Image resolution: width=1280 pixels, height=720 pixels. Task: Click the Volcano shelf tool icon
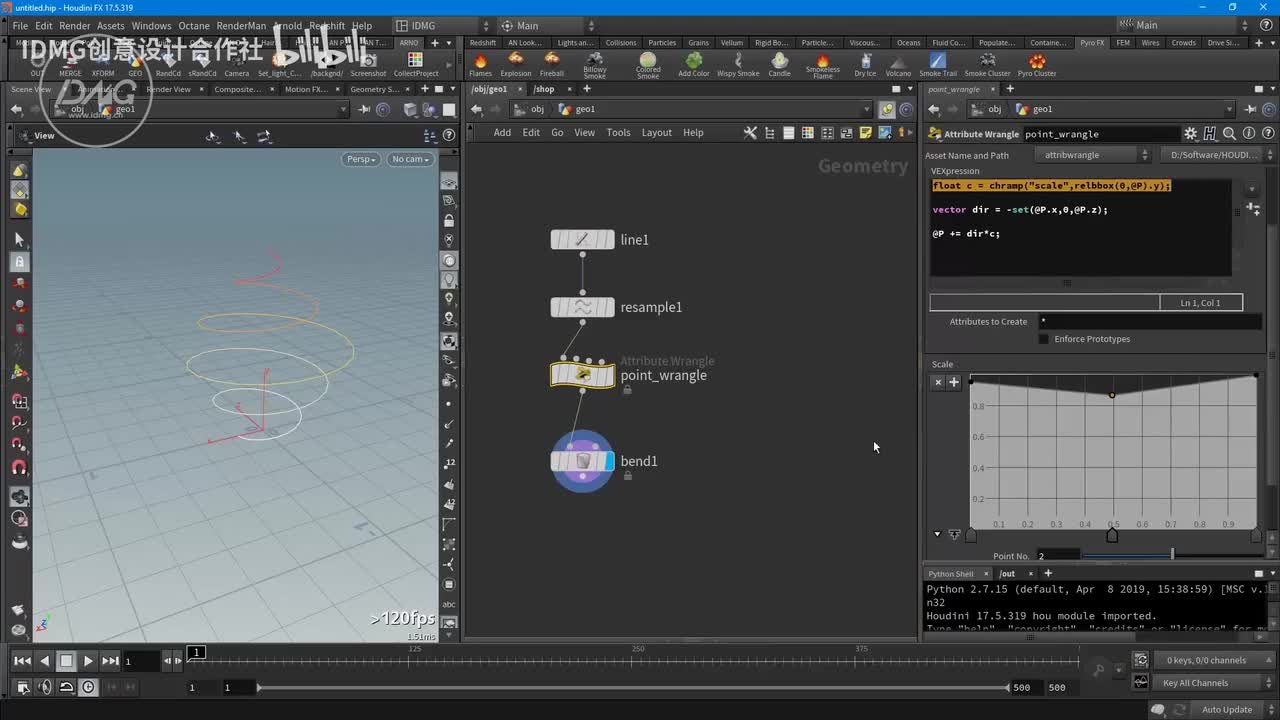(x=898, y=63)
